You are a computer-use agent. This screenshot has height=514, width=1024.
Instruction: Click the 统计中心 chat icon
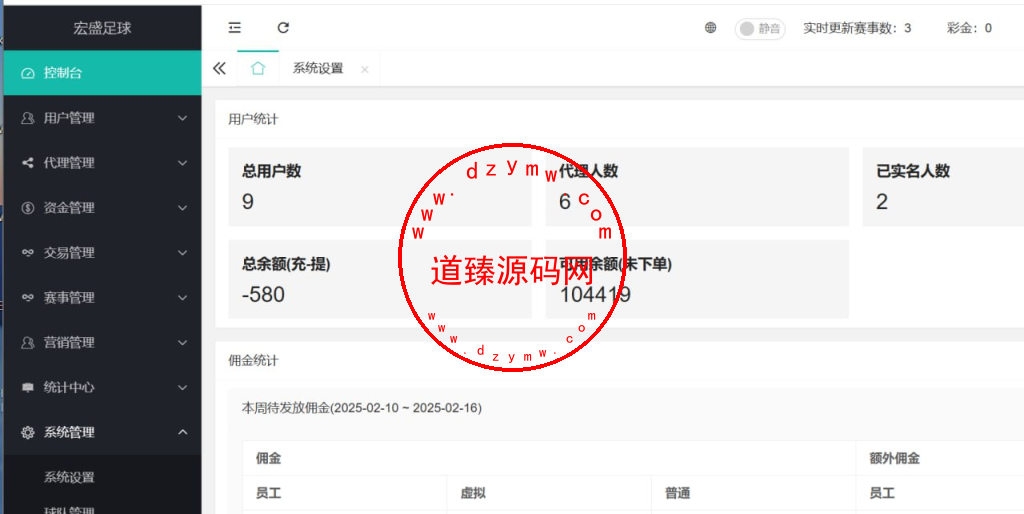tap(27, 388)
